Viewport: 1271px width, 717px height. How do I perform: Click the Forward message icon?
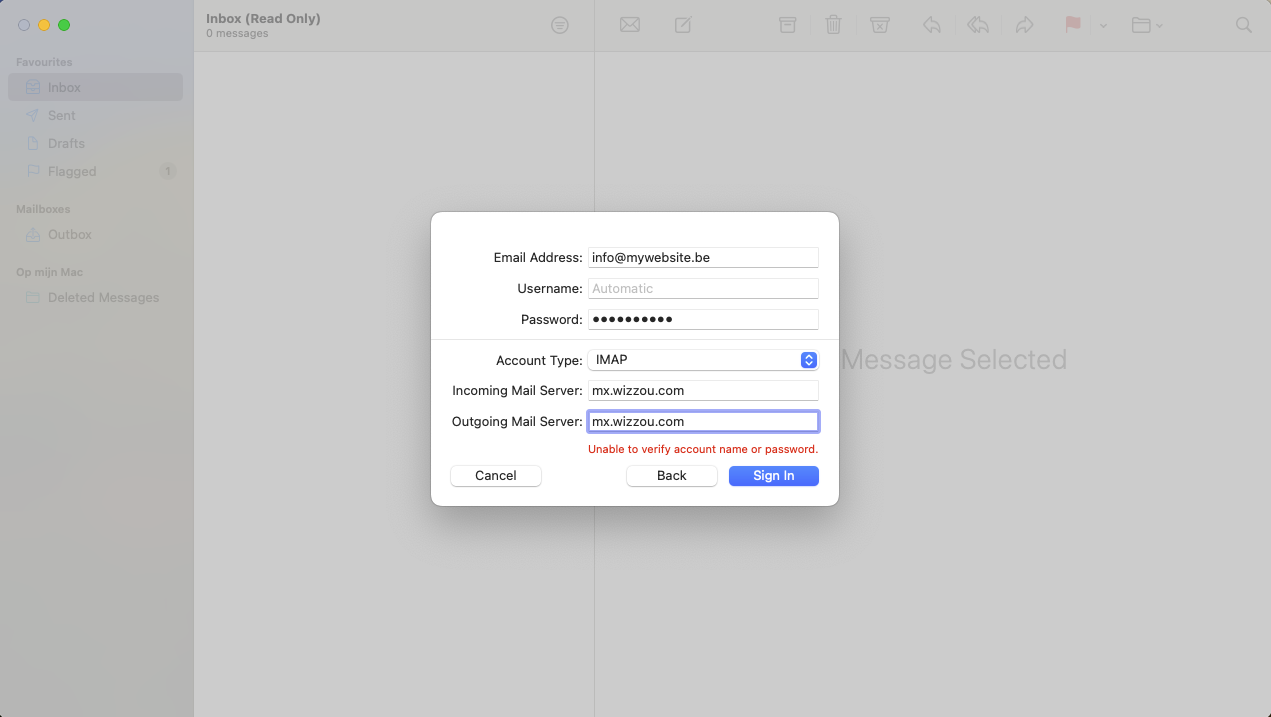click(x=1024, y=25)
